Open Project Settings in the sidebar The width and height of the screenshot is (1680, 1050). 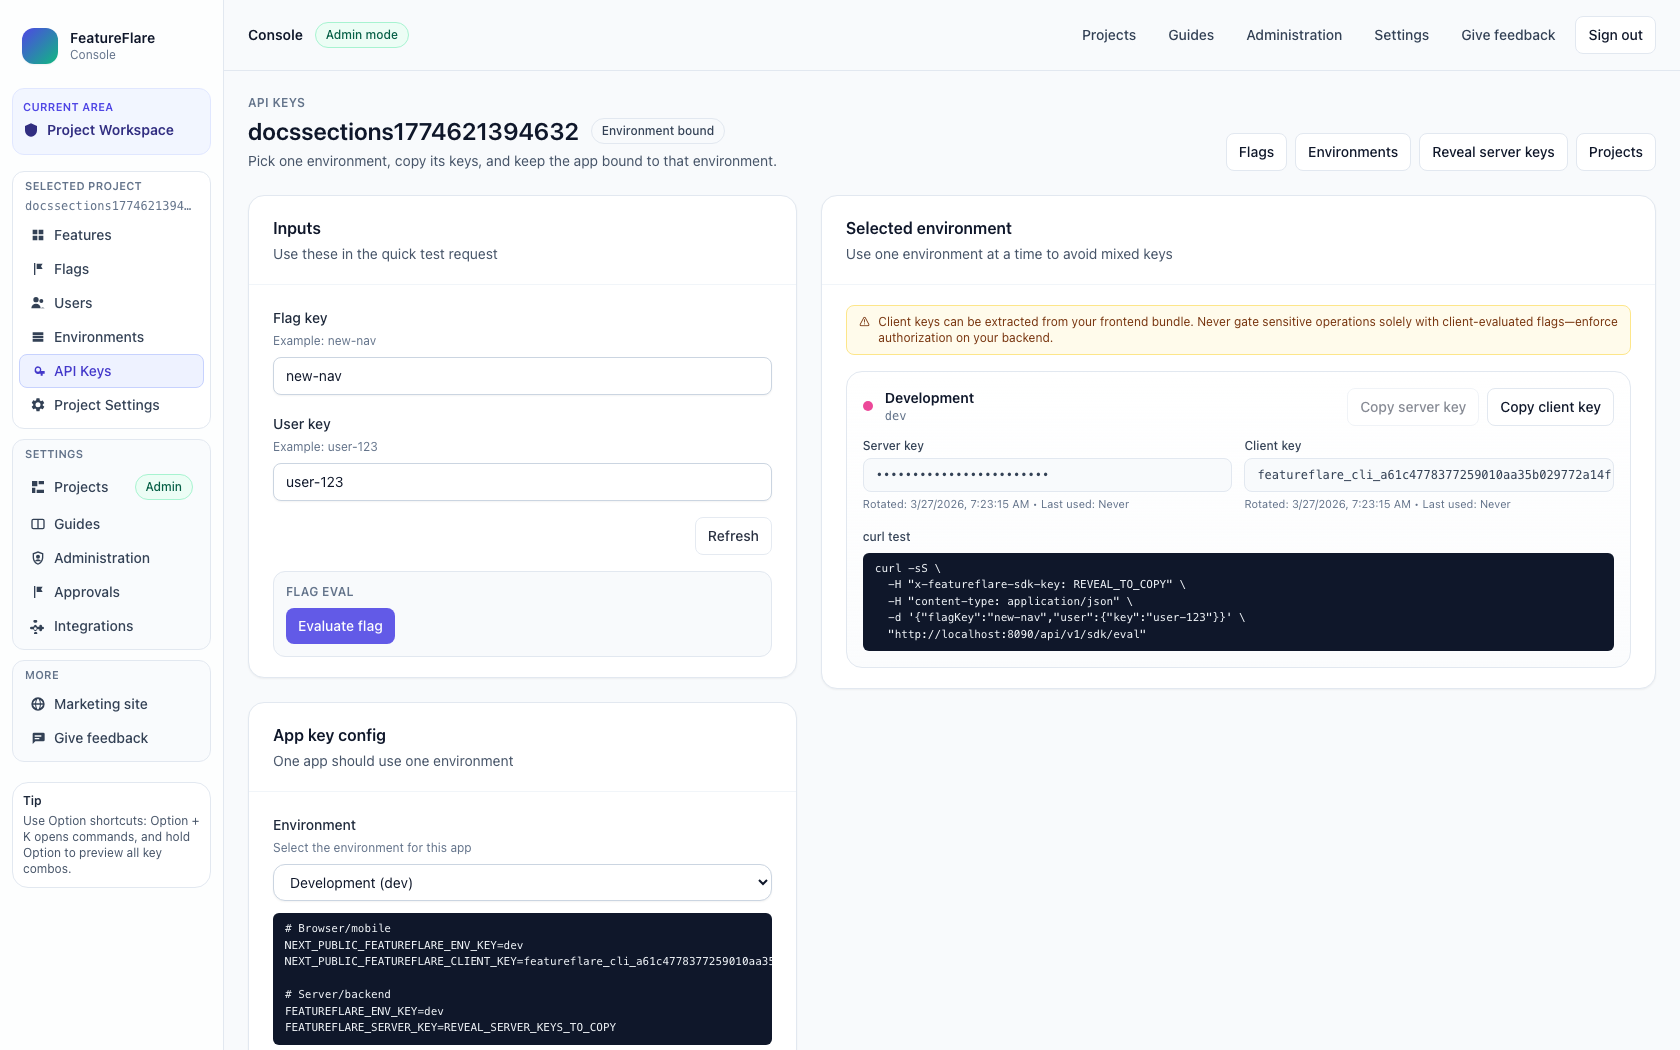pyautogui.click(x=111, y=405)
